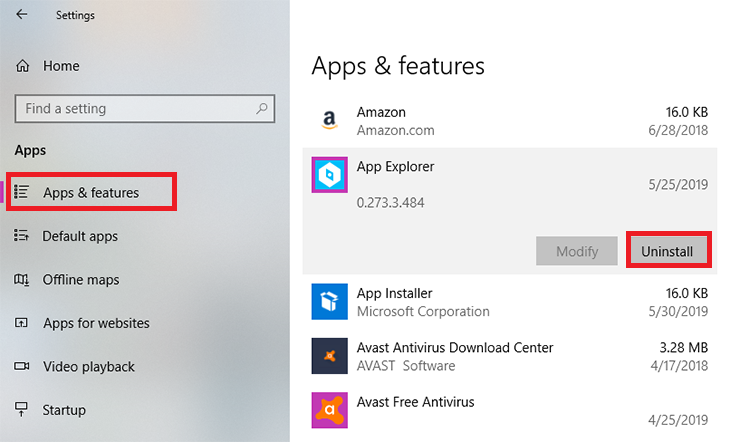Open Apps for websites settings

[96, 323]
